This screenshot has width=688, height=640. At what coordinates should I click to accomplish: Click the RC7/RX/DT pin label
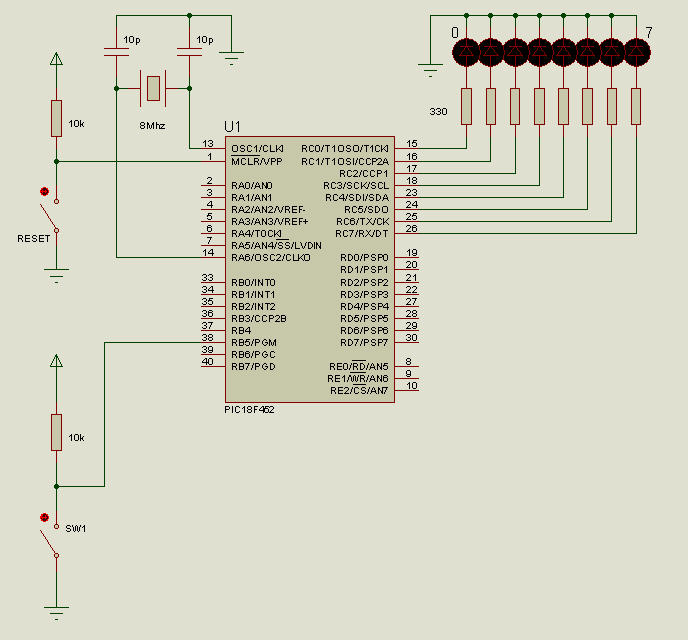[362, 233]
